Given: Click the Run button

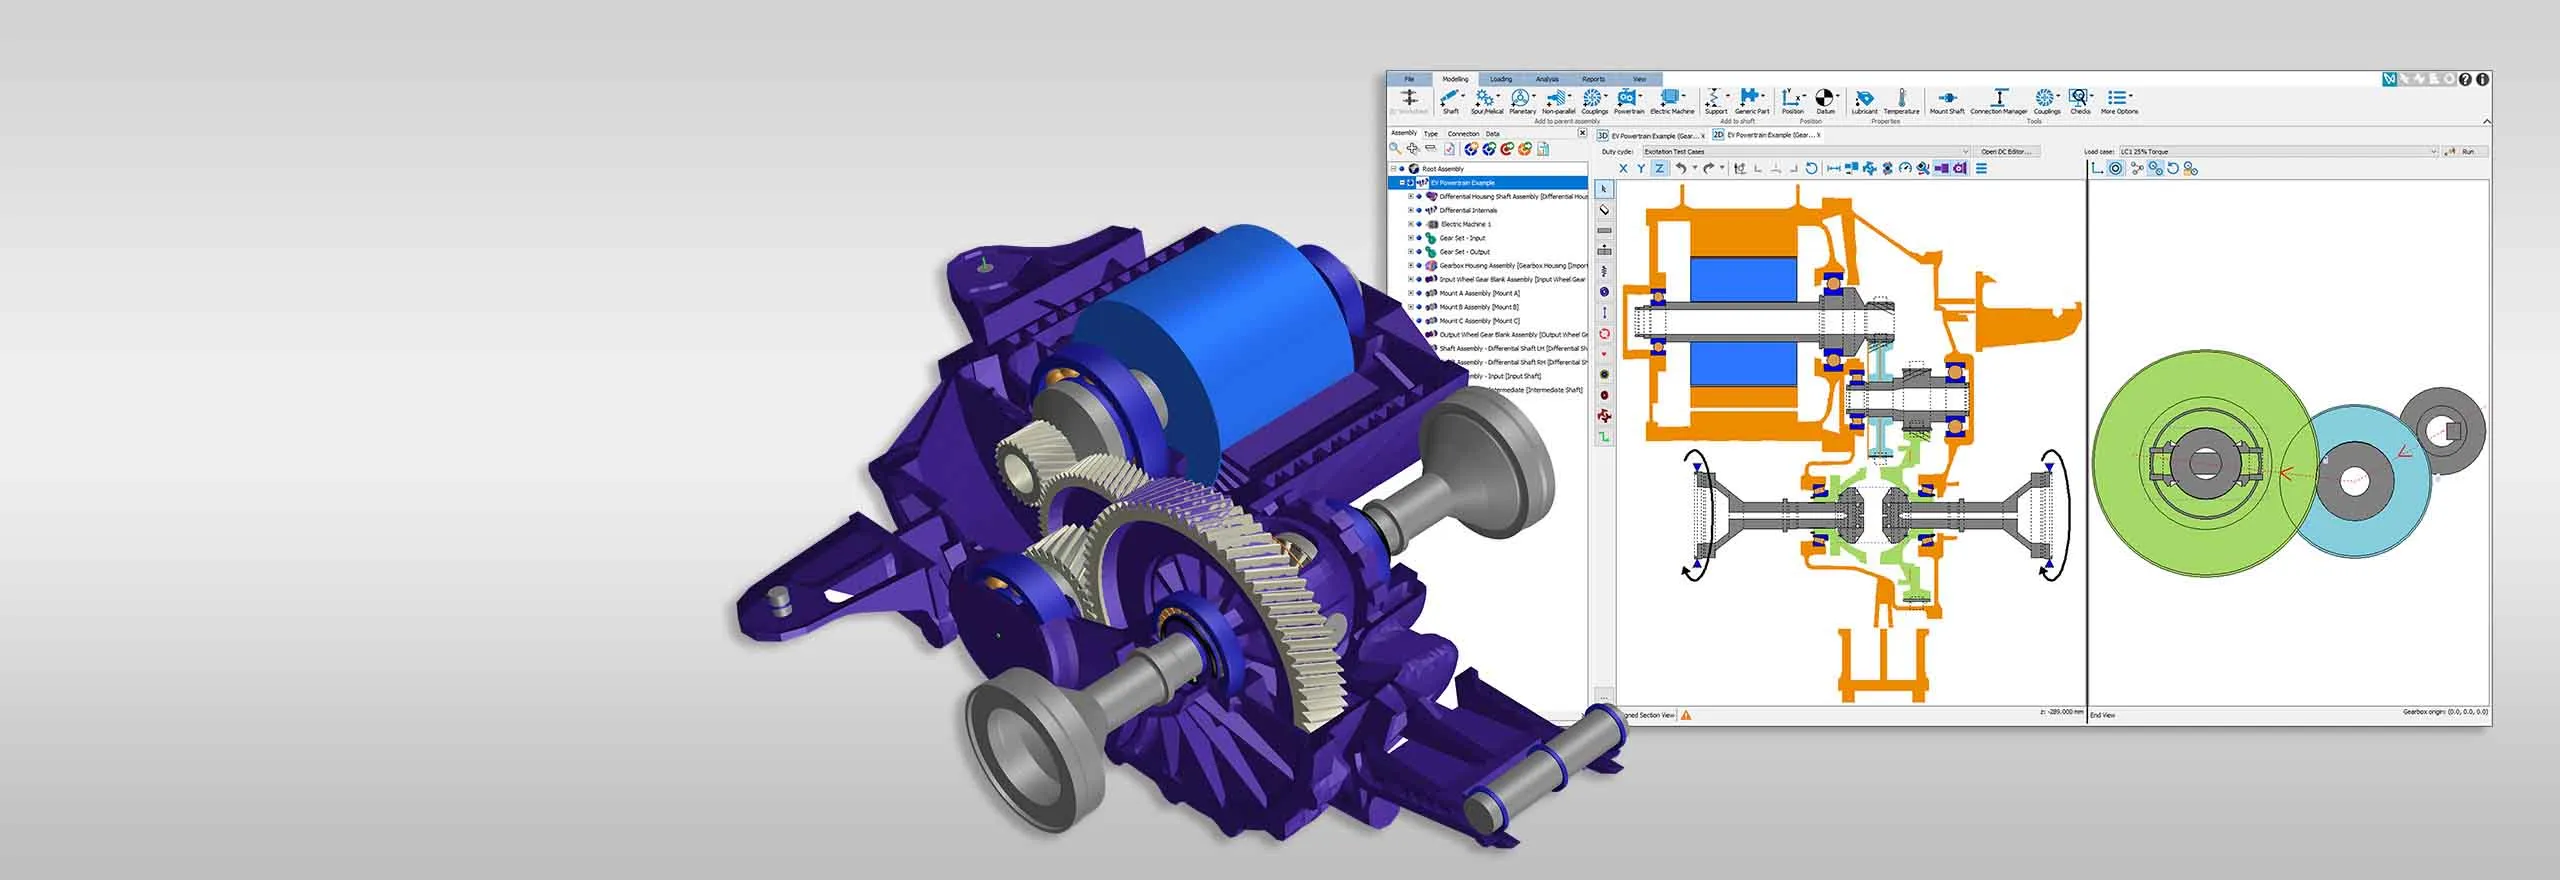Looking at the screenshot, I should coord(2463,152).
